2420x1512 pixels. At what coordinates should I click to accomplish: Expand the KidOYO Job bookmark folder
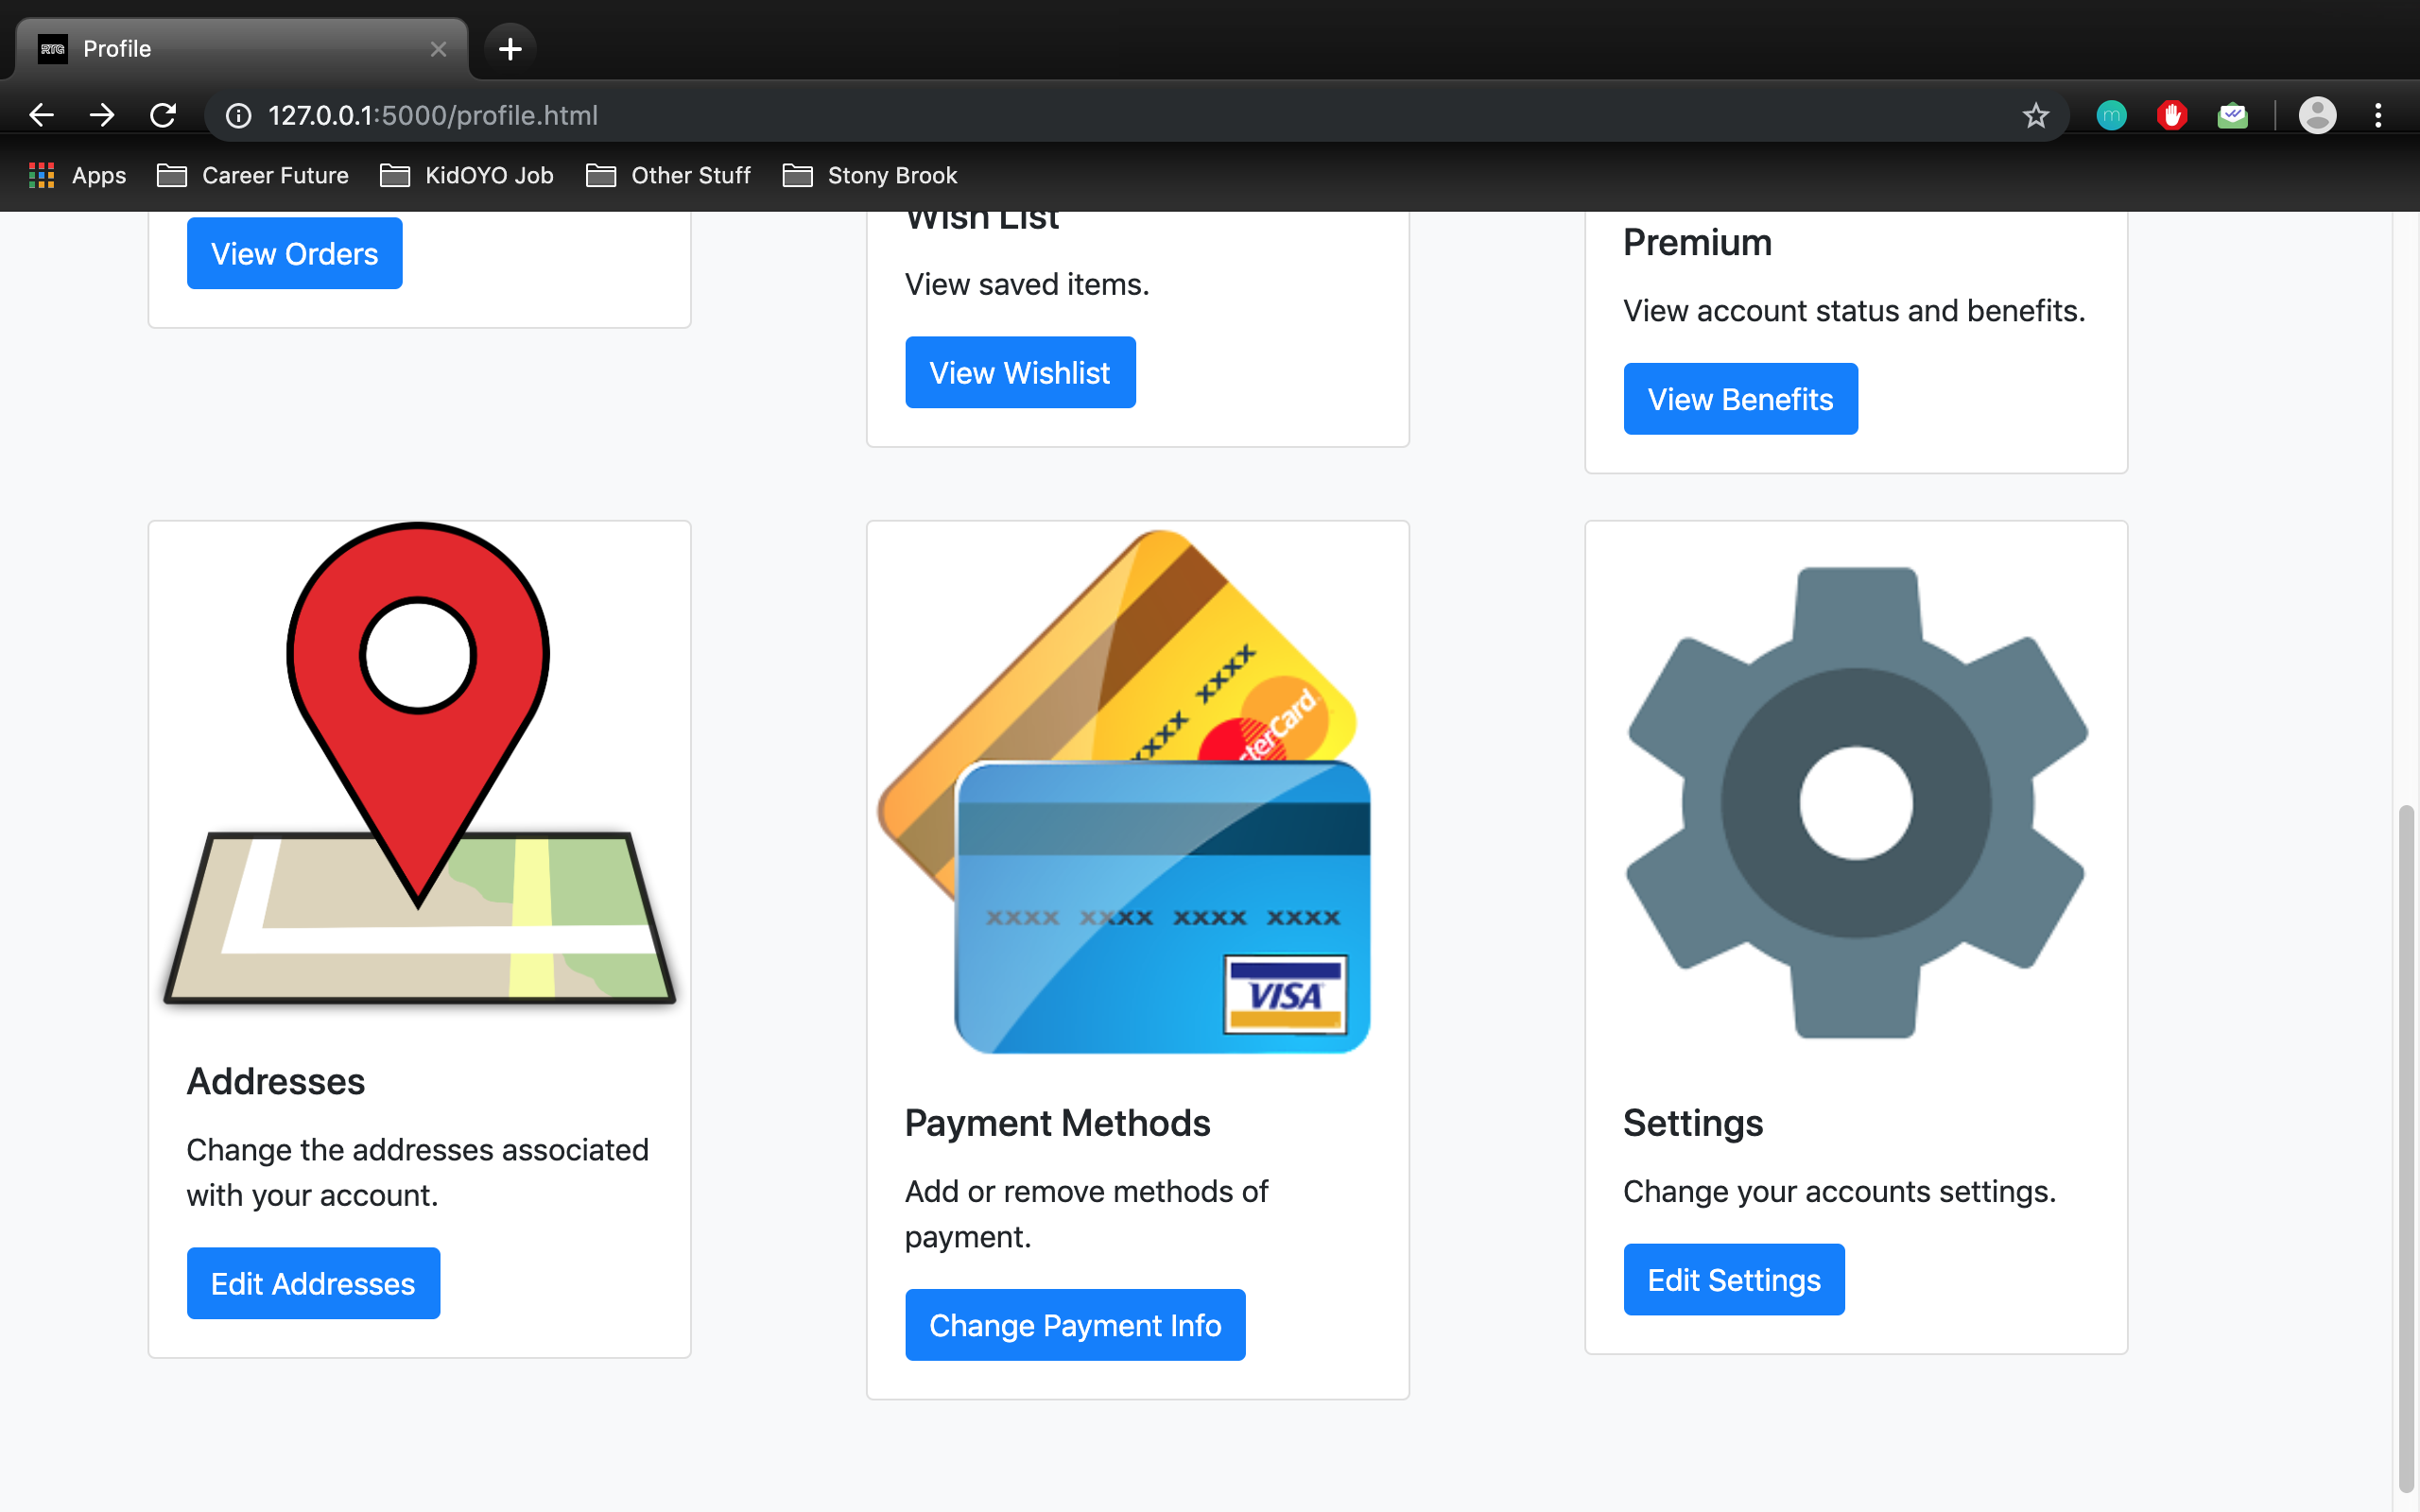[x=467, y=176]
